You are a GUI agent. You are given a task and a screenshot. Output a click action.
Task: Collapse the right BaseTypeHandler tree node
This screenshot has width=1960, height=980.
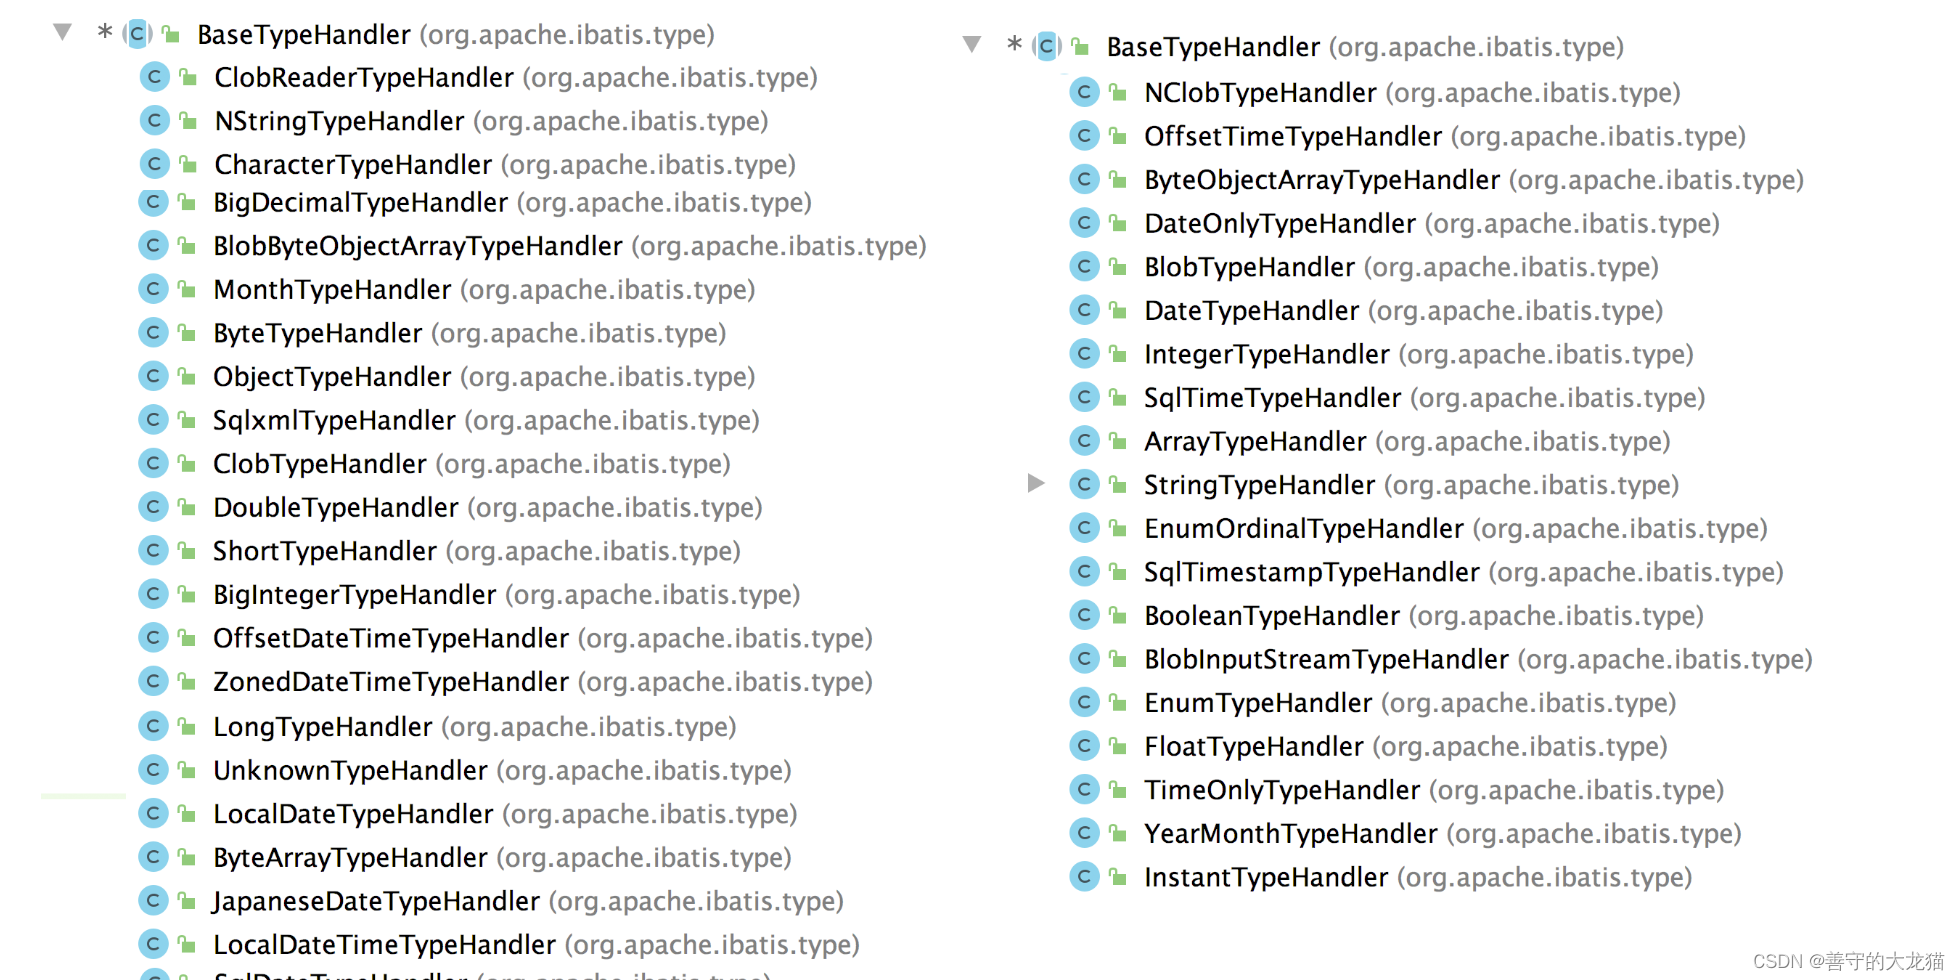click(971, 44)
